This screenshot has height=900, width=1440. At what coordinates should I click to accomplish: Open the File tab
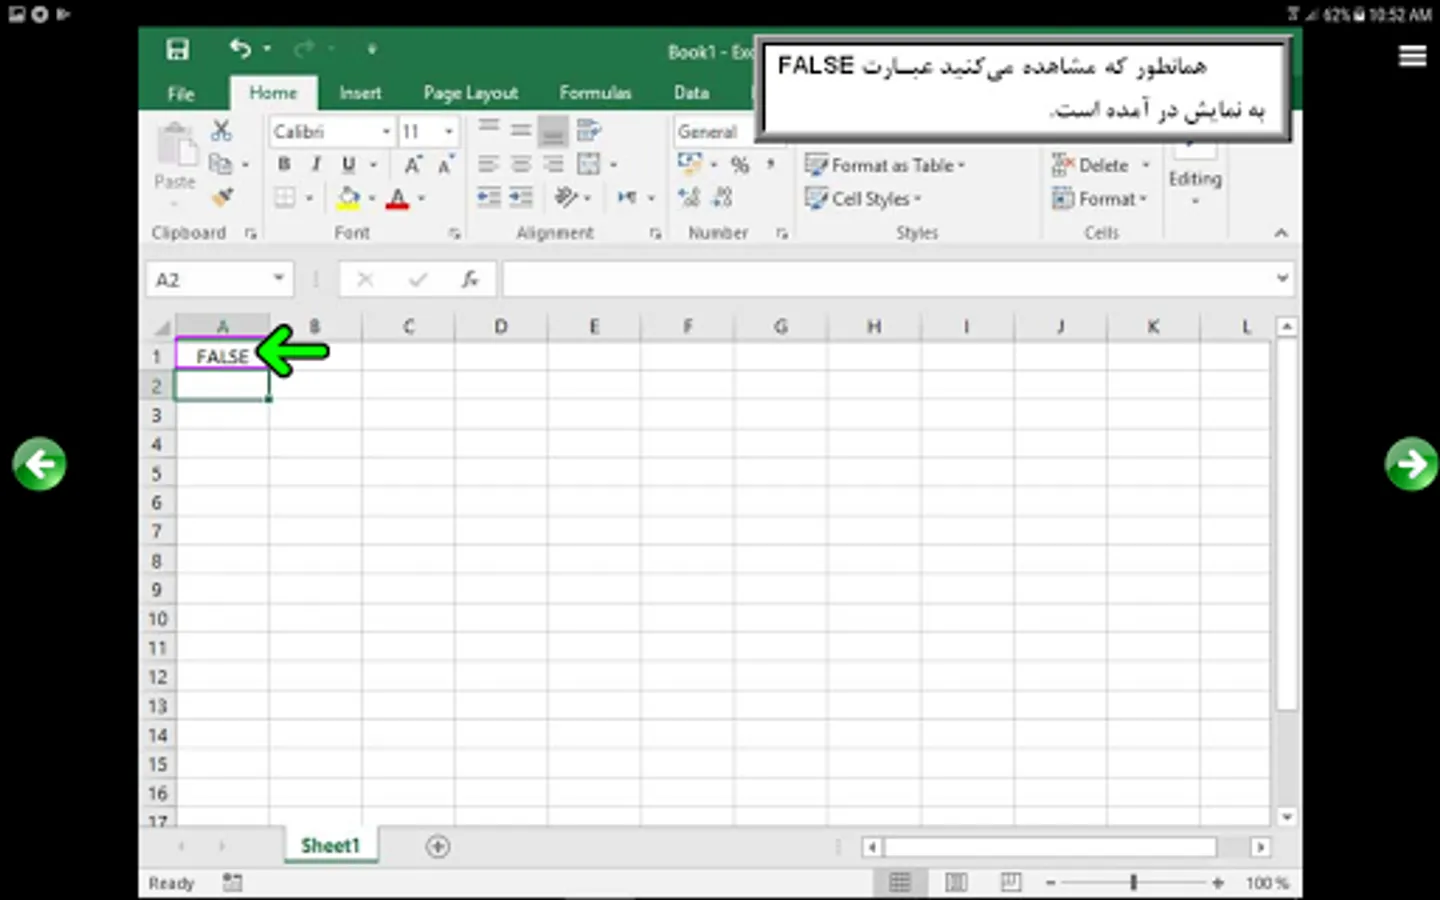coord(181,93)
